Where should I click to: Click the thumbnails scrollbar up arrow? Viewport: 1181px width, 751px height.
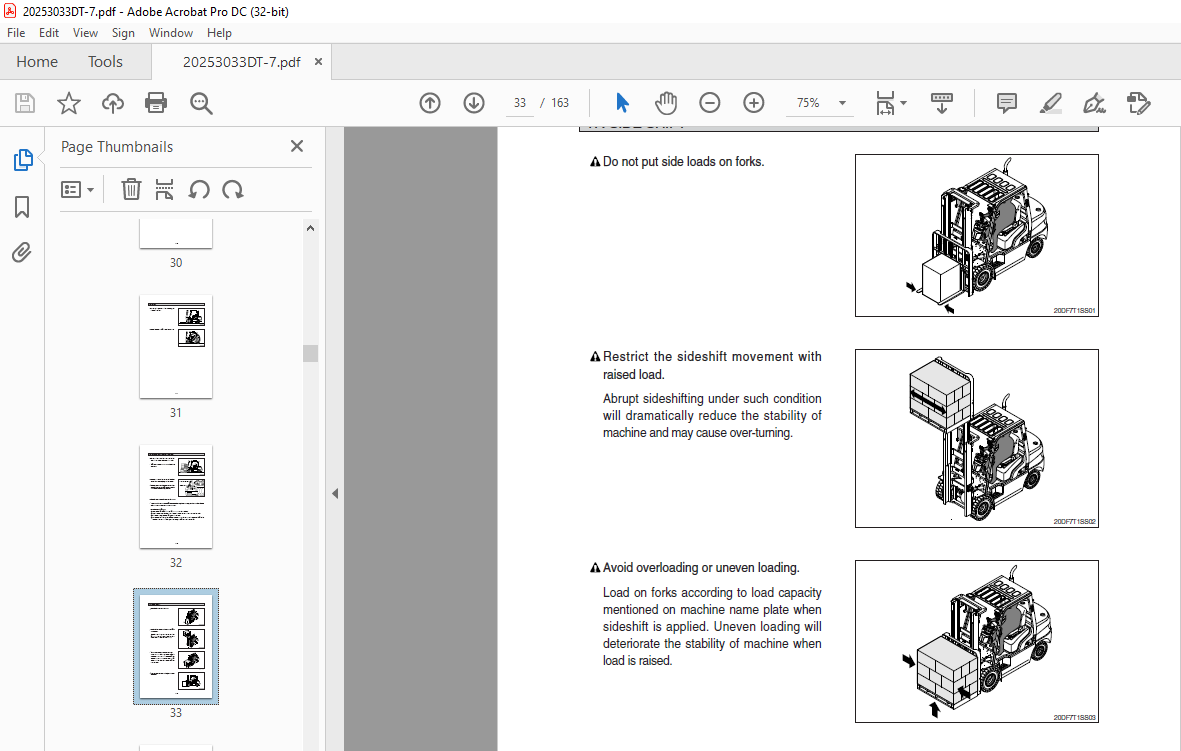(310, 228)
